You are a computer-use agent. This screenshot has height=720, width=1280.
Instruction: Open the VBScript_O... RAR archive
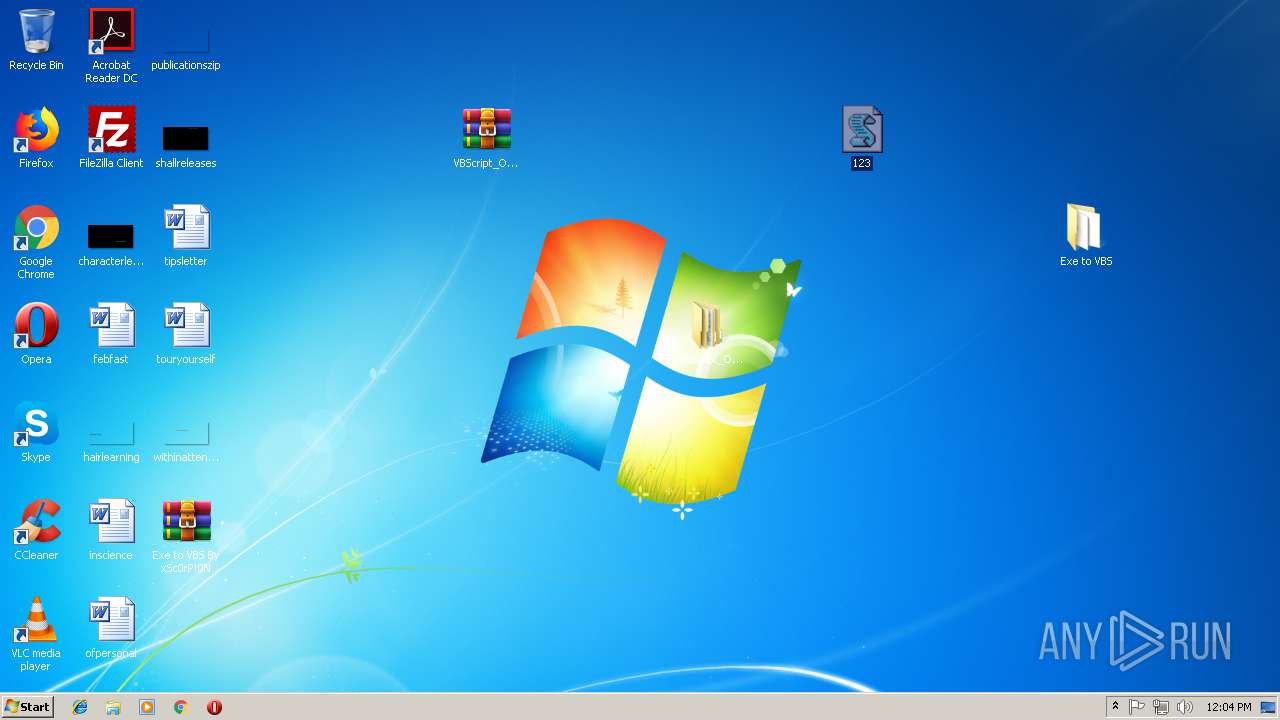point(486,138)
